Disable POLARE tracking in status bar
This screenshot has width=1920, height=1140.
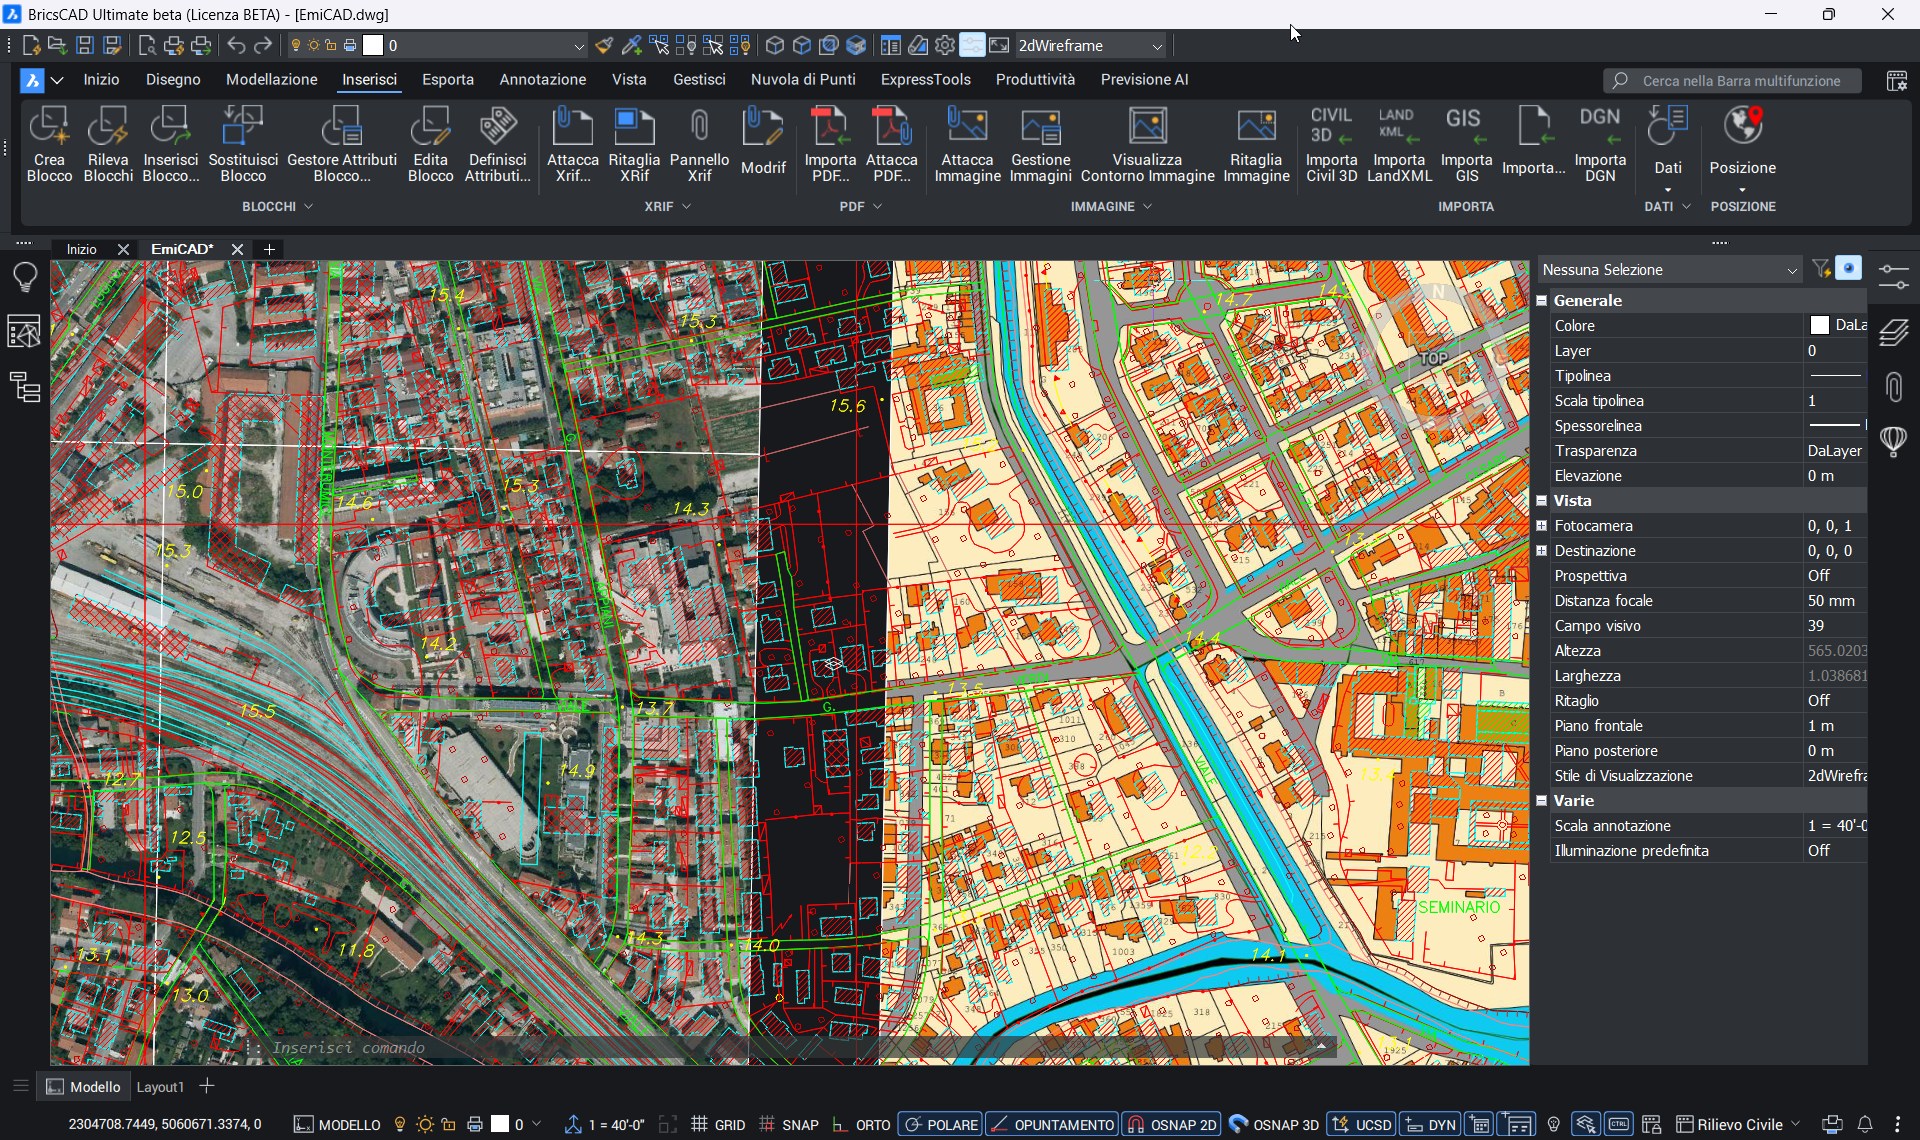[940, 1125]
